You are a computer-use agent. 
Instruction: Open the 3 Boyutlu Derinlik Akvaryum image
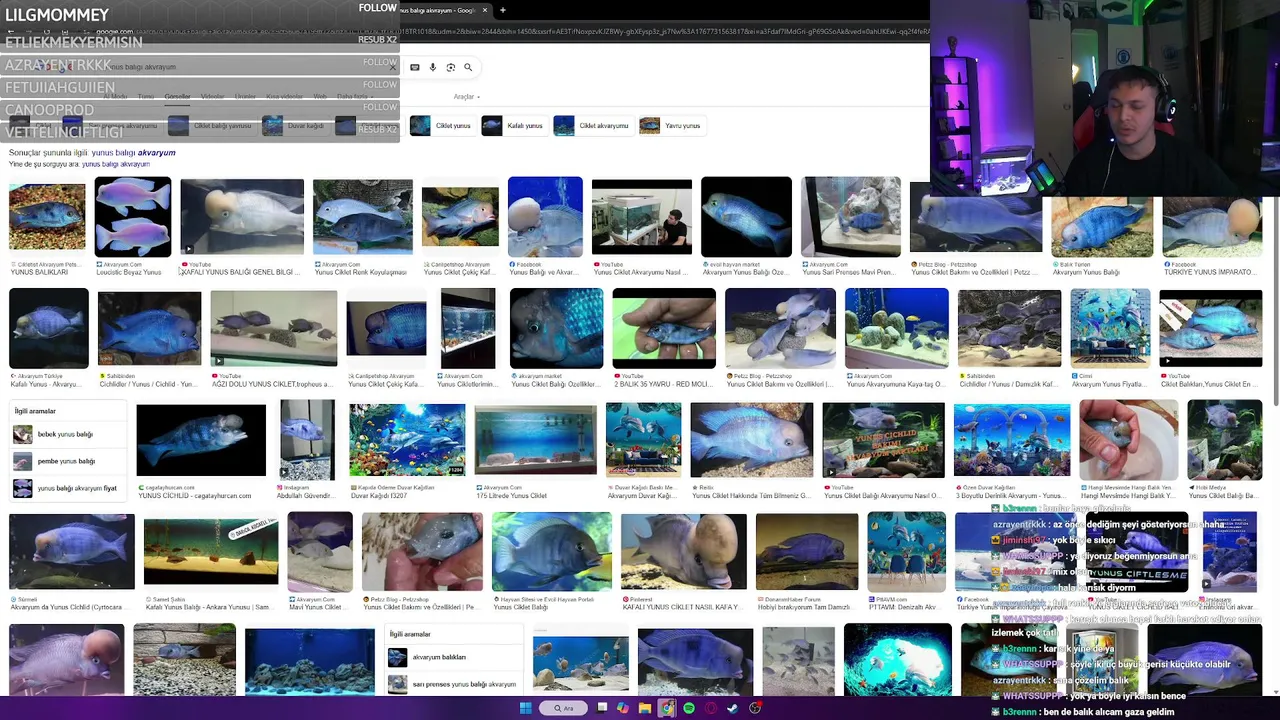[x=1011, y=441]
